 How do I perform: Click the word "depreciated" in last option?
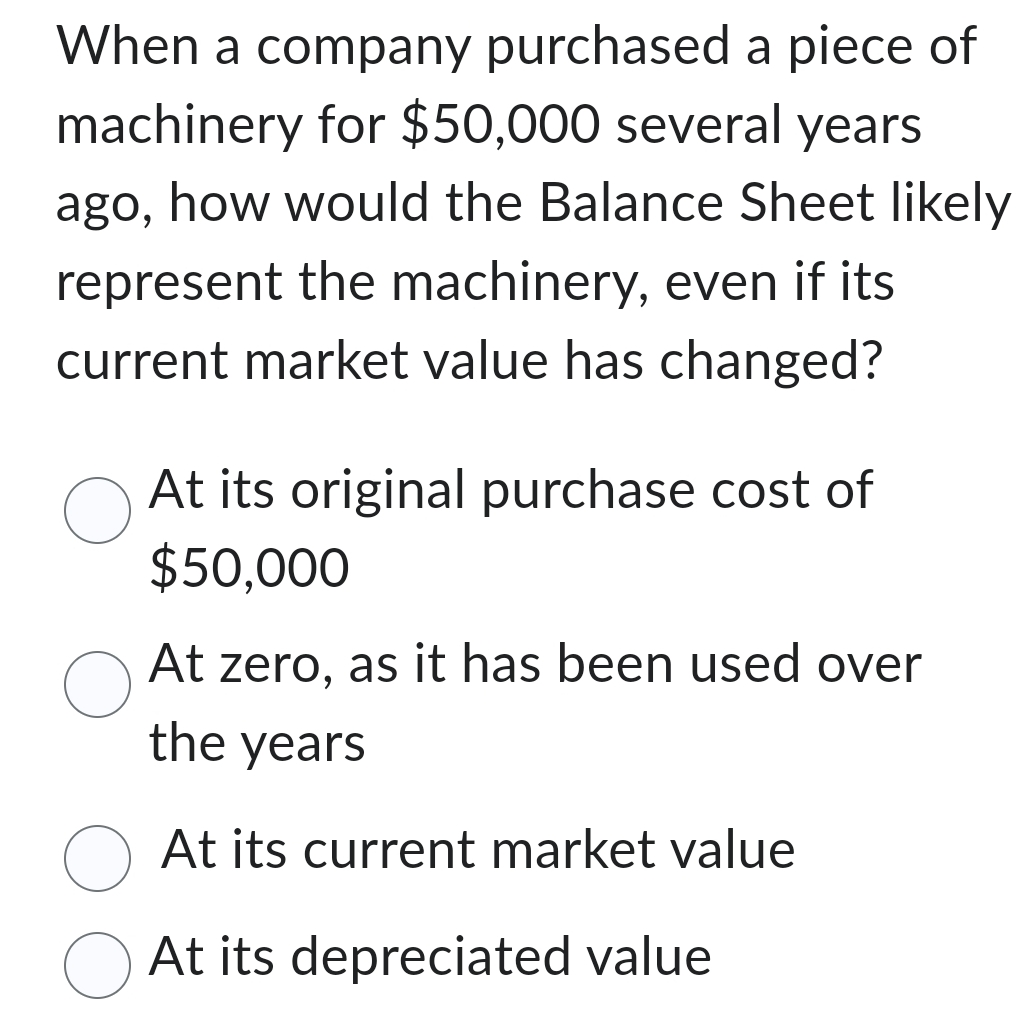pyautogui.click(x=431, y=958)
